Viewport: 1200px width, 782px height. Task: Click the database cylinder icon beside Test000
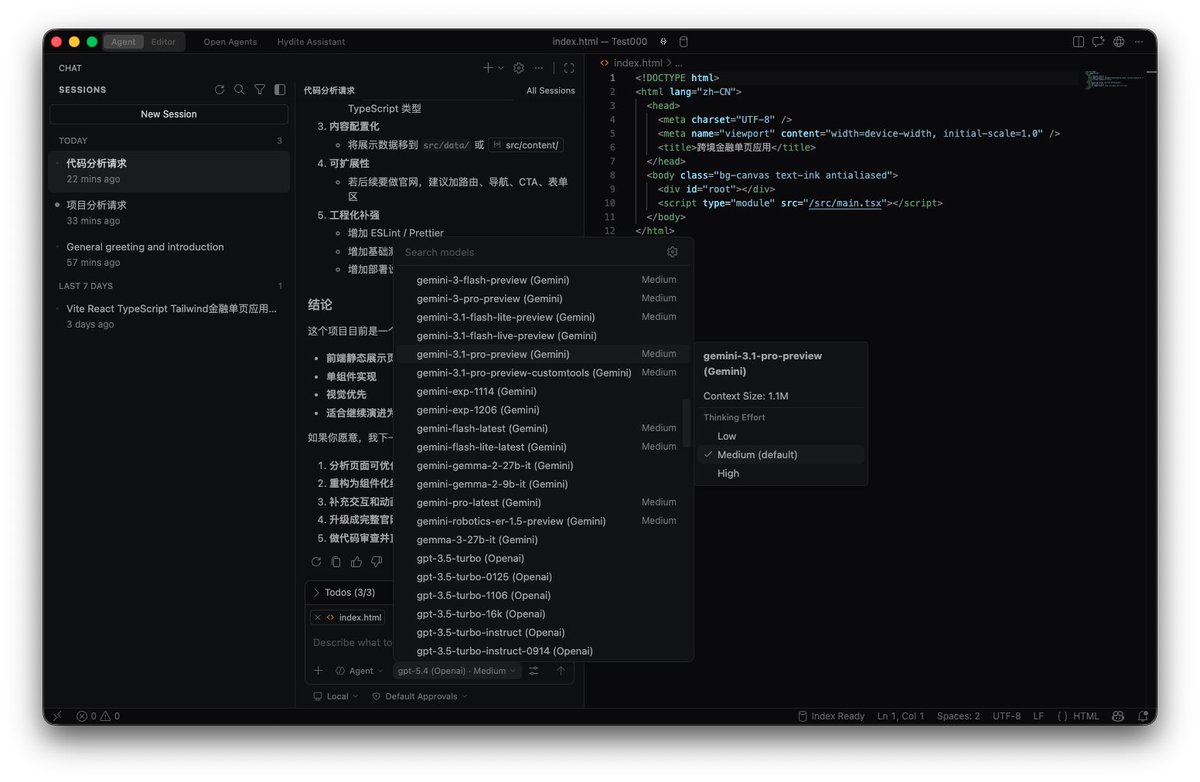[x=684, y=42]
